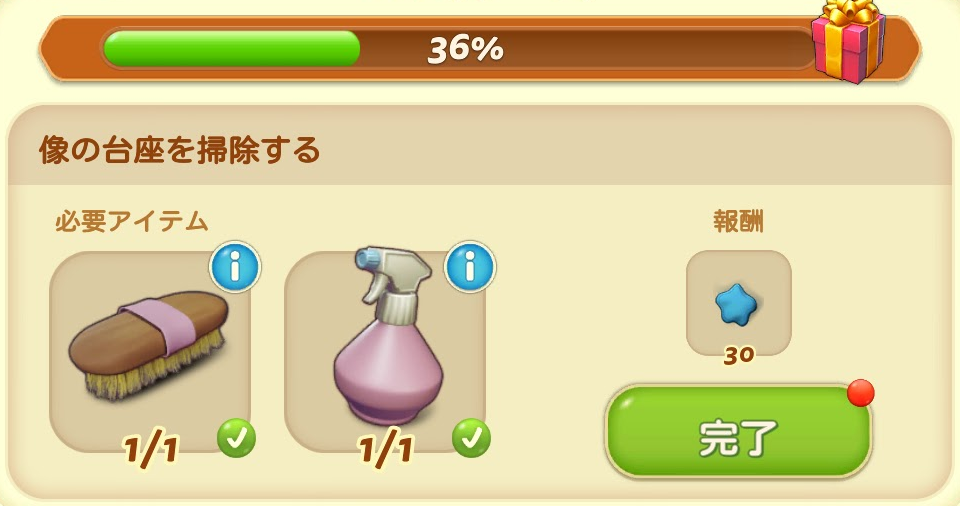The width and height of the screenshot is (960, 506).
Task: Click the green checkmark under the spray bottle
Action: tap(471, 438)
